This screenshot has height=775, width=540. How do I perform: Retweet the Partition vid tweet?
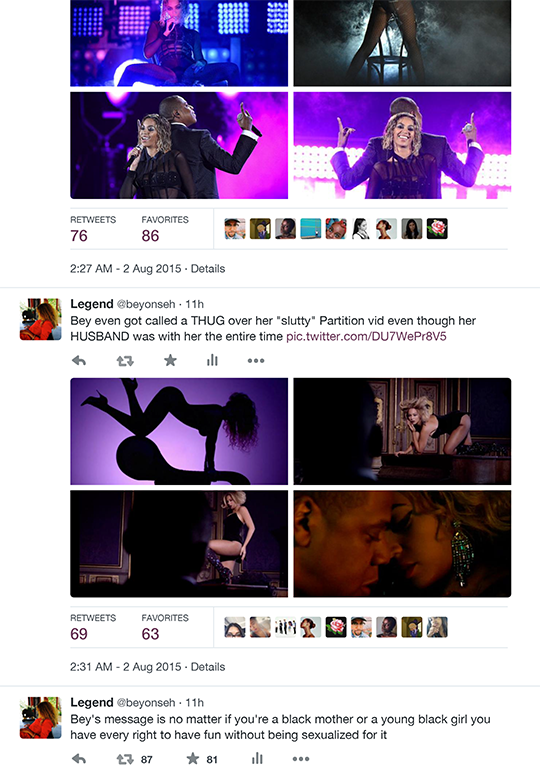pos(125,361)
